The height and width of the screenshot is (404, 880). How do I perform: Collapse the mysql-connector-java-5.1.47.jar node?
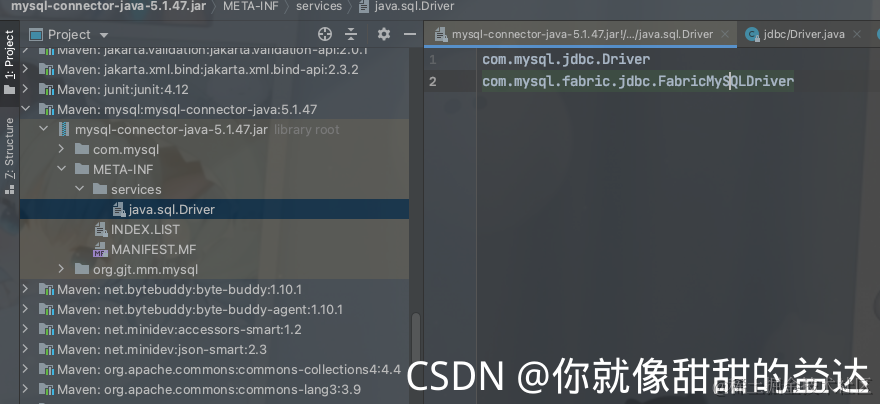pyautogui.click(x=43, y=129)
